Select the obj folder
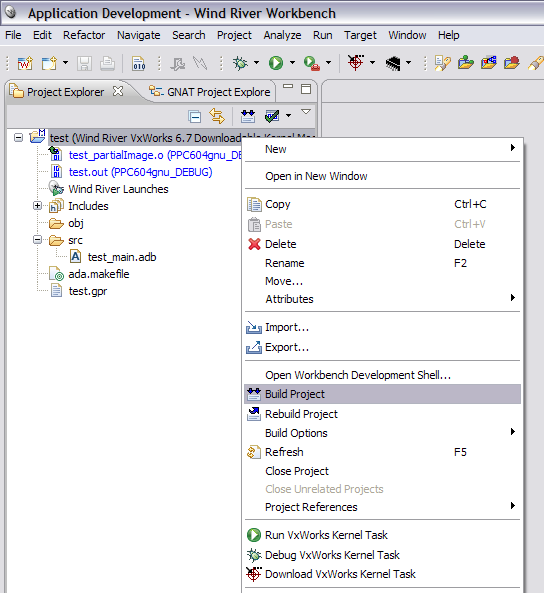 (x=76, y=223)
